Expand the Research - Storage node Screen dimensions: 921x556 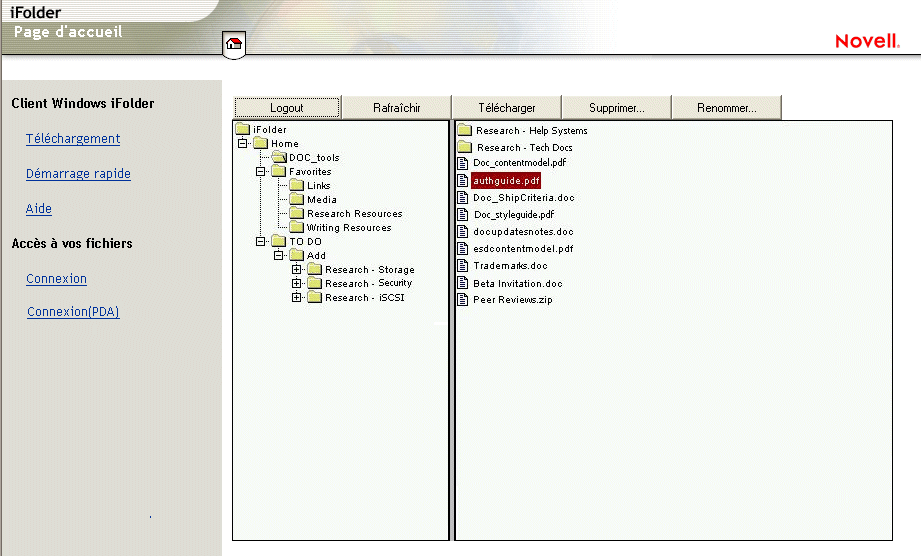(297, 269)
